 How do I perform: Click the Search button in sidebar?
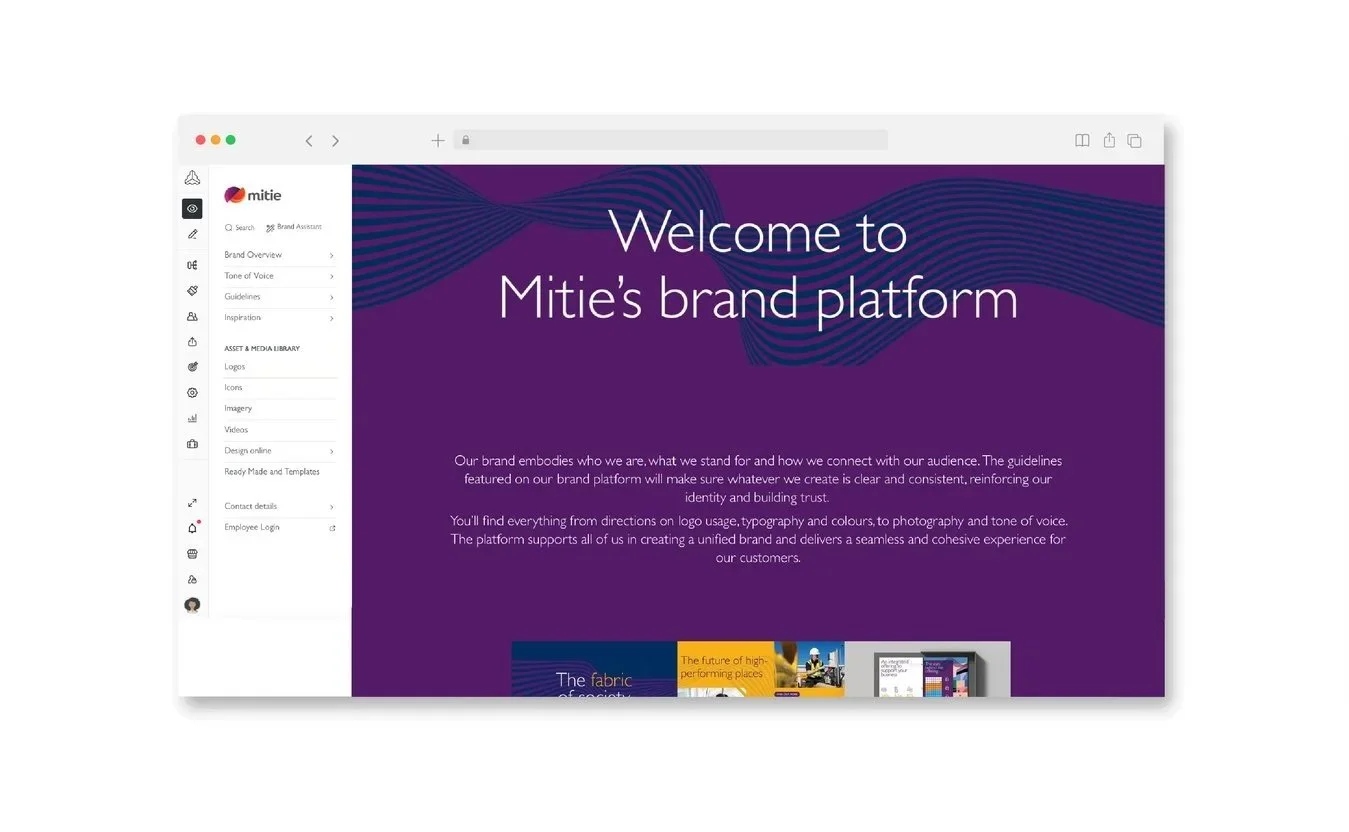(240, 228)
